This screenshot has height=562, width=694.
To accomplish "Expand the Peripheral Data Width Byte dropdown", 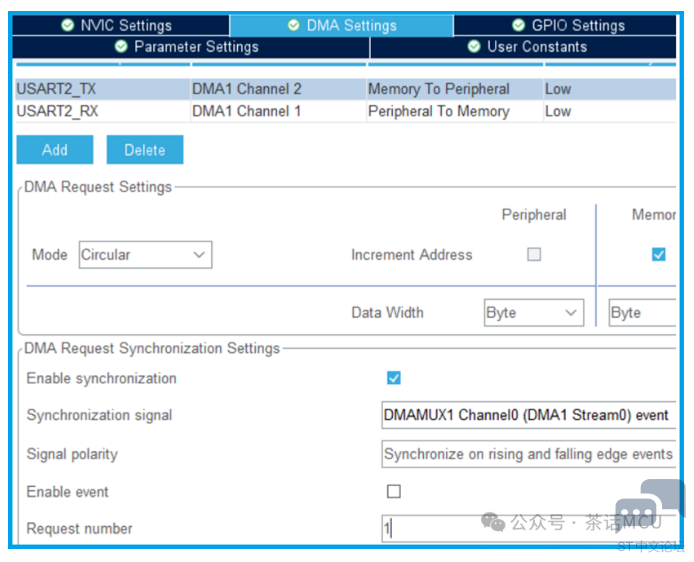I will [x=533, y=313].
